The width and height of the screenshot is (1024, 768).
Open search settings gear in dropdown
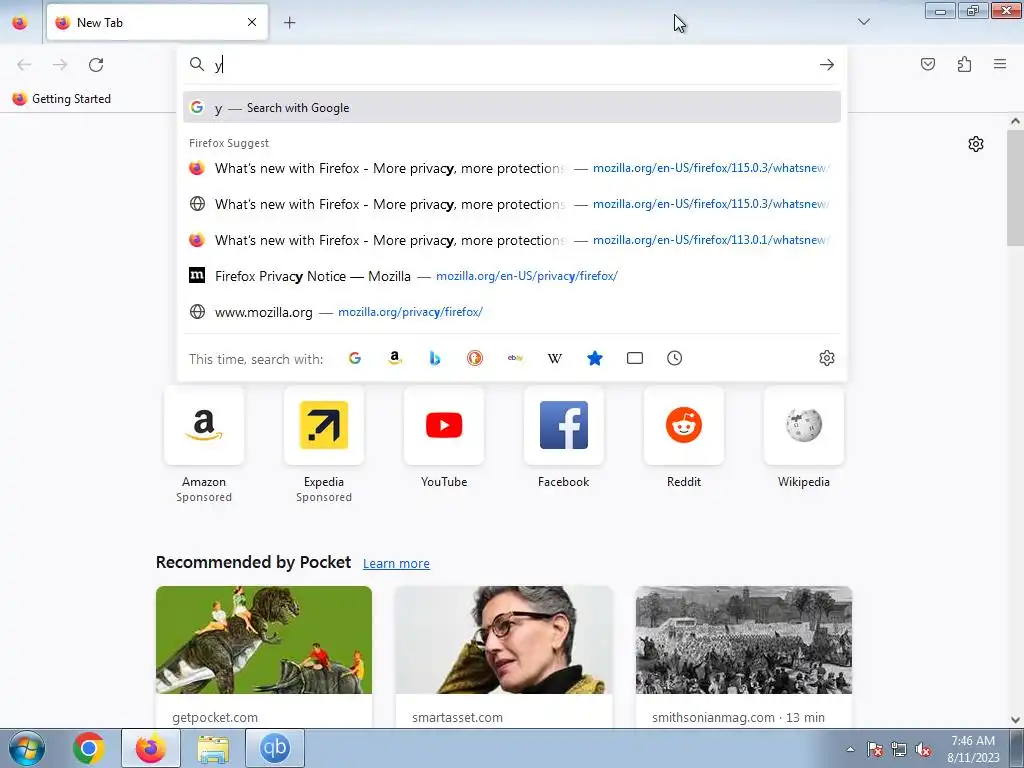click(x=827, y=358)
